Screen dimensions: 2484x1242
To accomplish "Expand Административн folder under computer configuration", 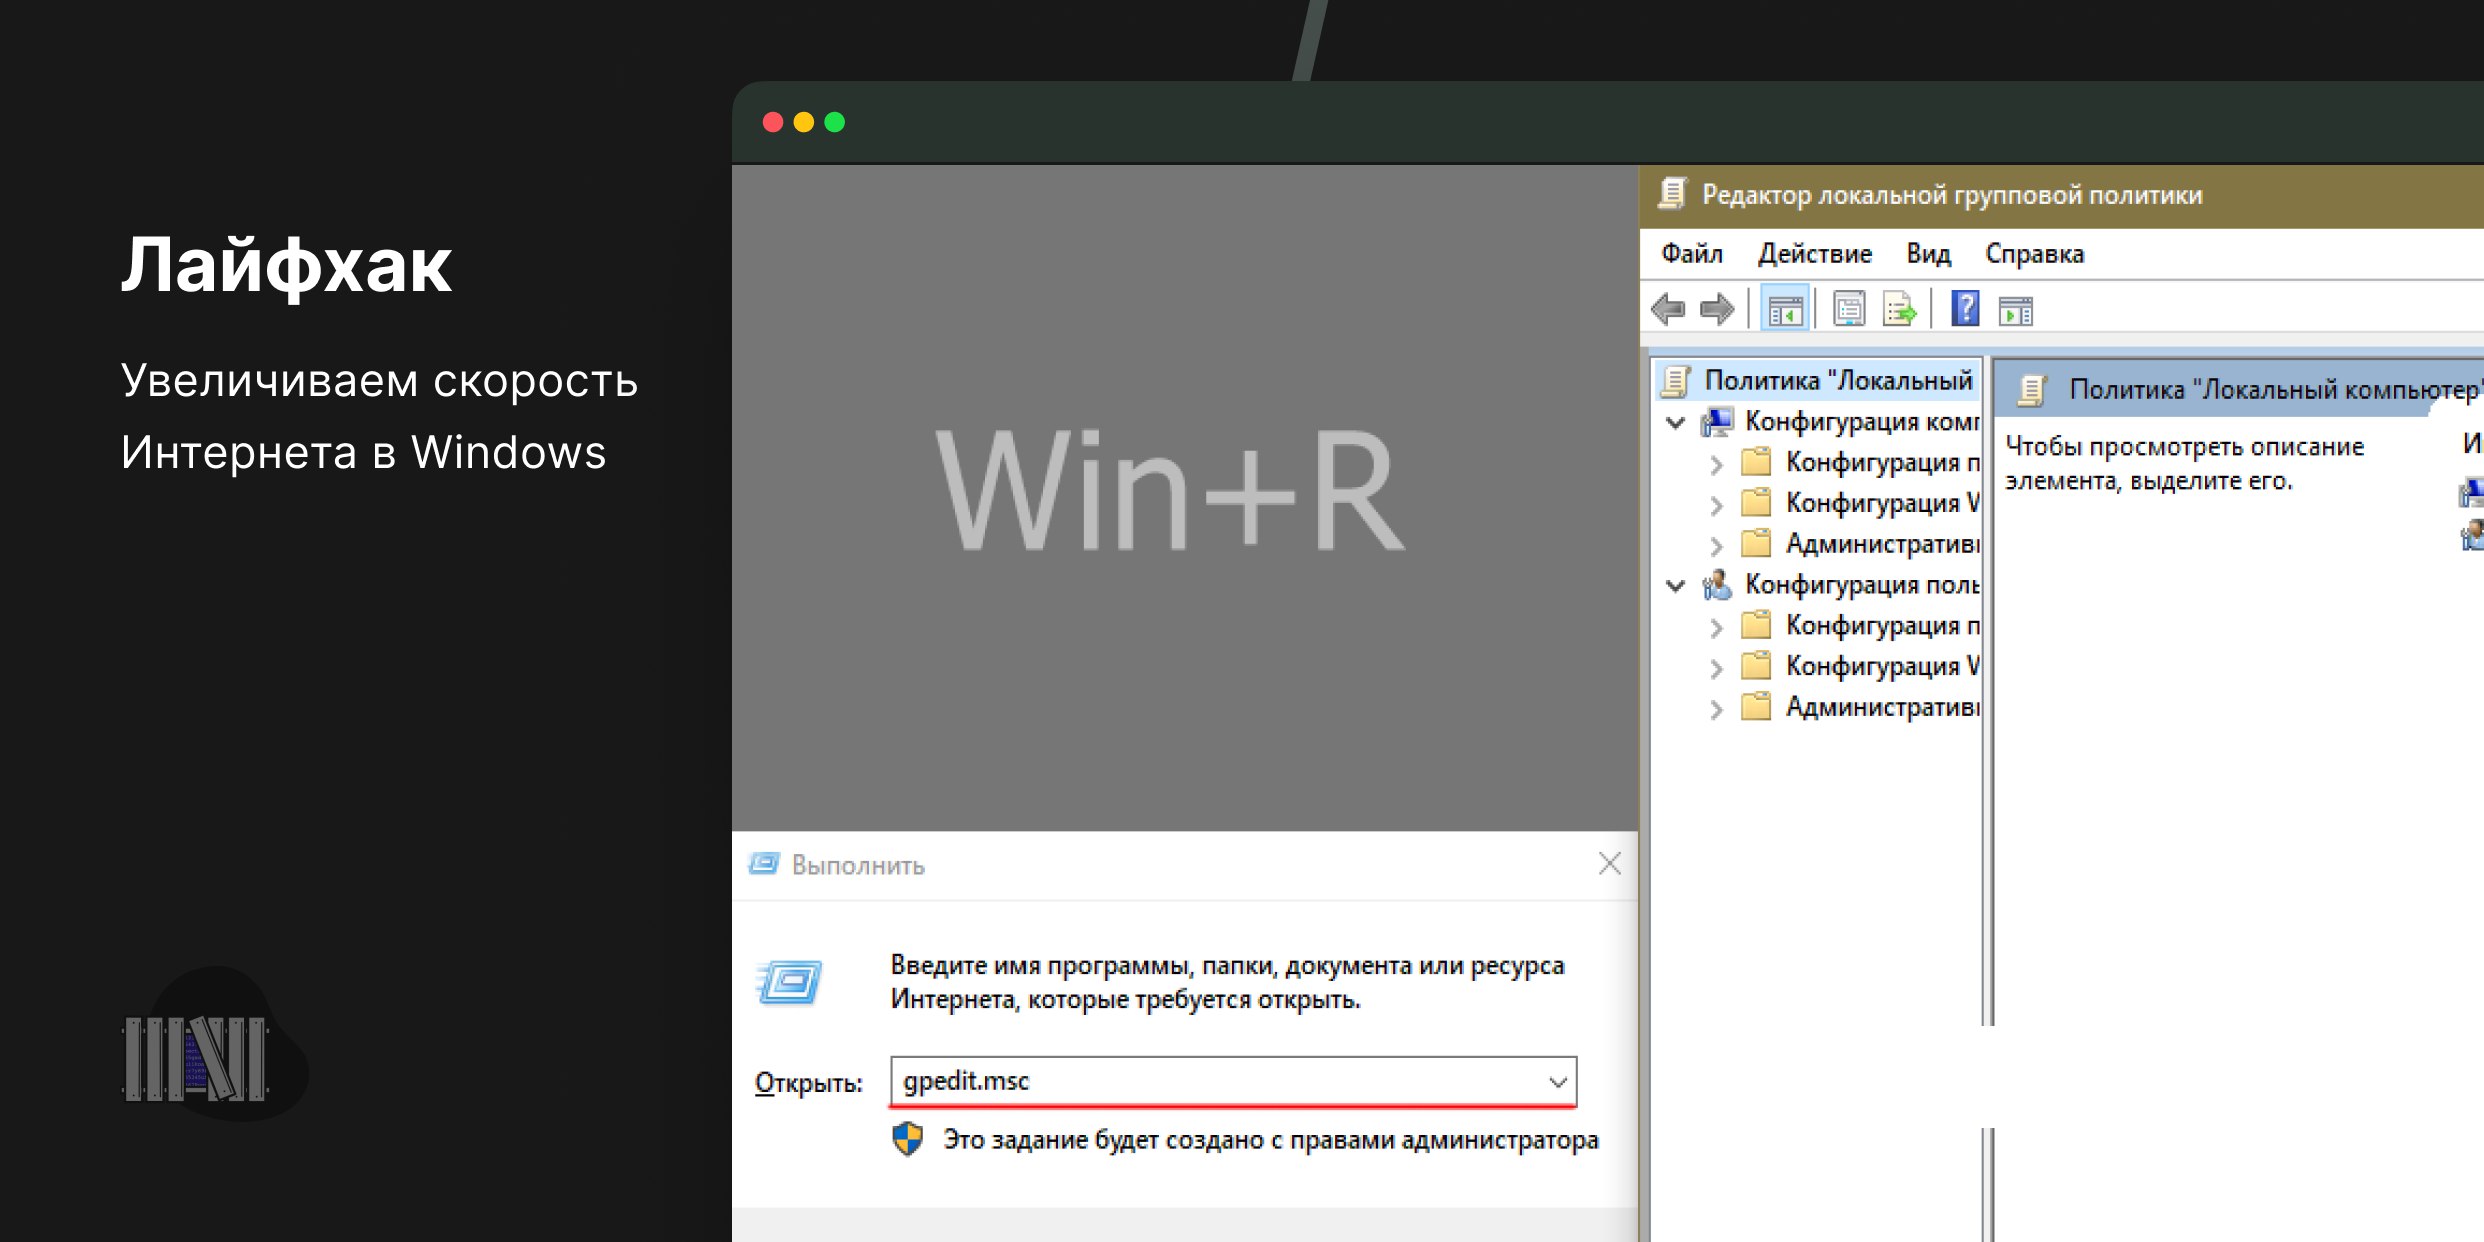I will [x=1717, y=546].
